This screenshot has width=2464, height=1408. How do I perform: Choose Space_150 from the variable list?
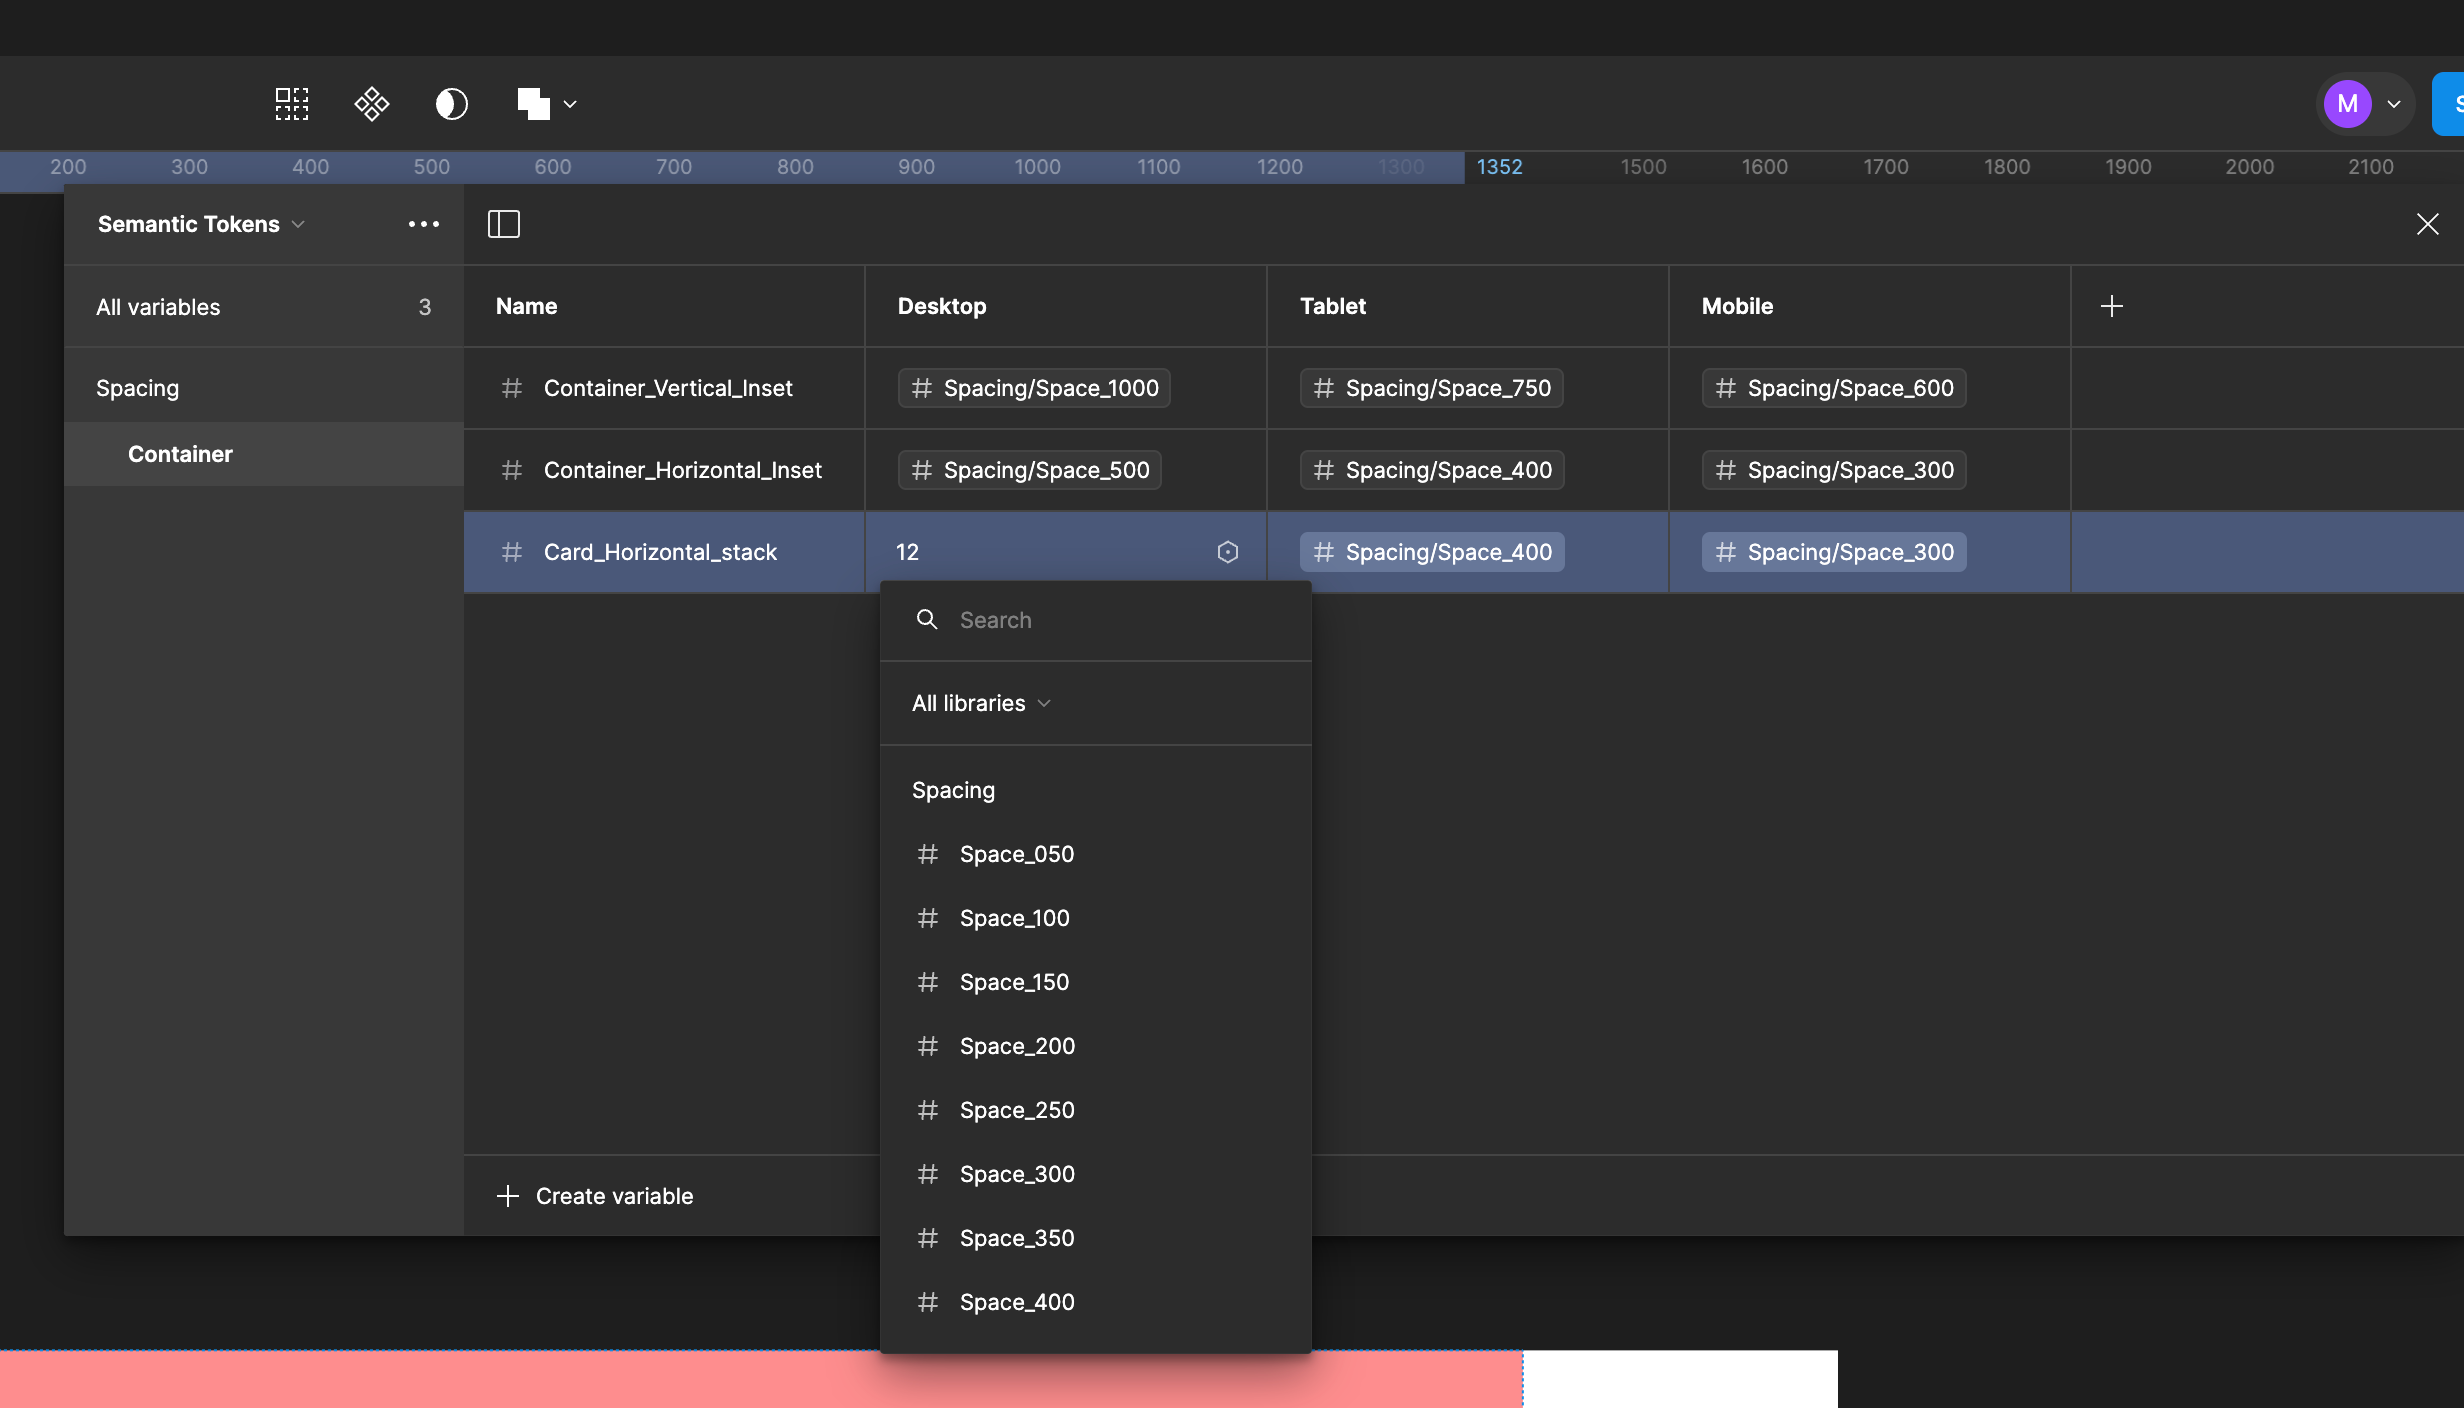tap(1096, 982)
